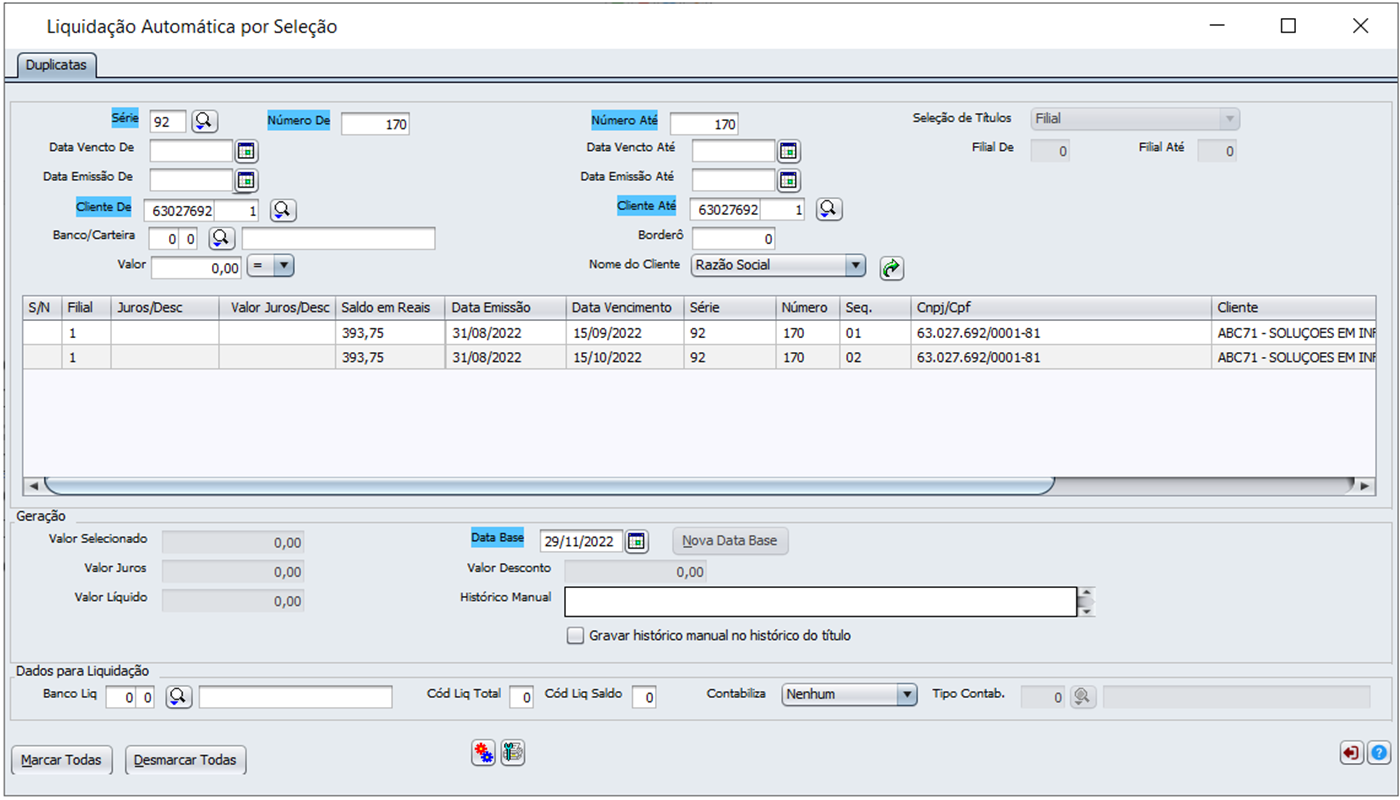This screenshot has width=1400, height=800.
Task: Click the Número De field
Action: point(375,123)
